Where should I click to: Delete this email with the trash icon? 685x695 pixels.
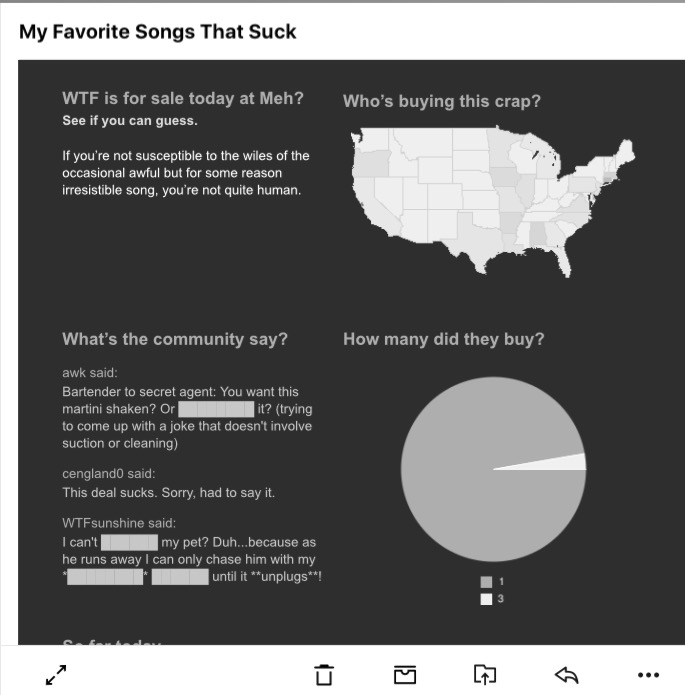[323, 675]
